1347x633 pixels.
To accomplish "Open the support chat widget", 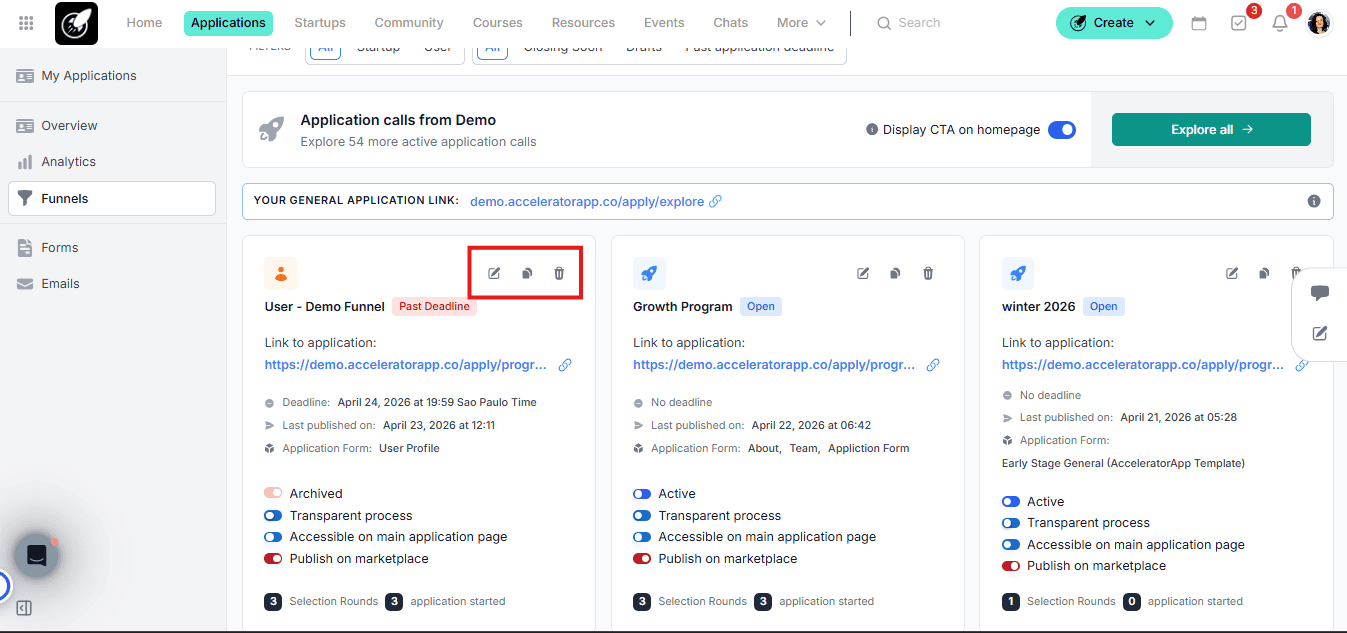I will point(37,555).
